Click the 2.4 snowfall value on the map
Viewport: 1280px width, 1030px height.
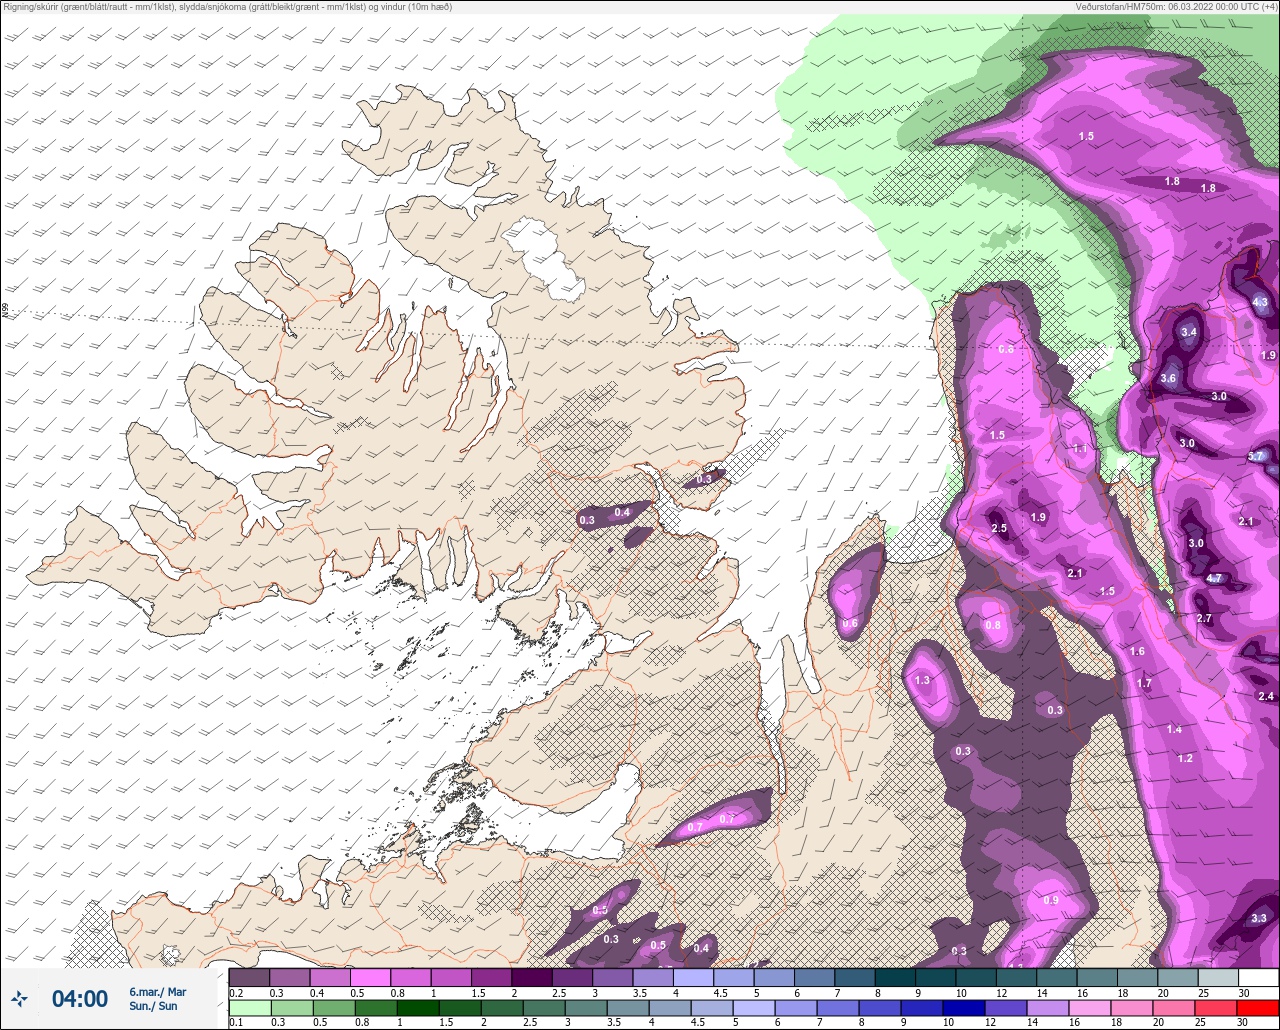click(x=1266, y=696)
